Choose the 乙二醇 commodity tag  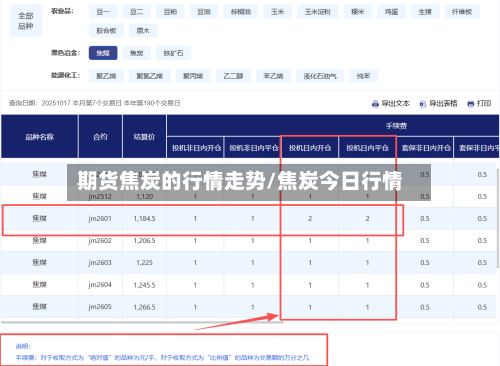(x=233, y=76)
